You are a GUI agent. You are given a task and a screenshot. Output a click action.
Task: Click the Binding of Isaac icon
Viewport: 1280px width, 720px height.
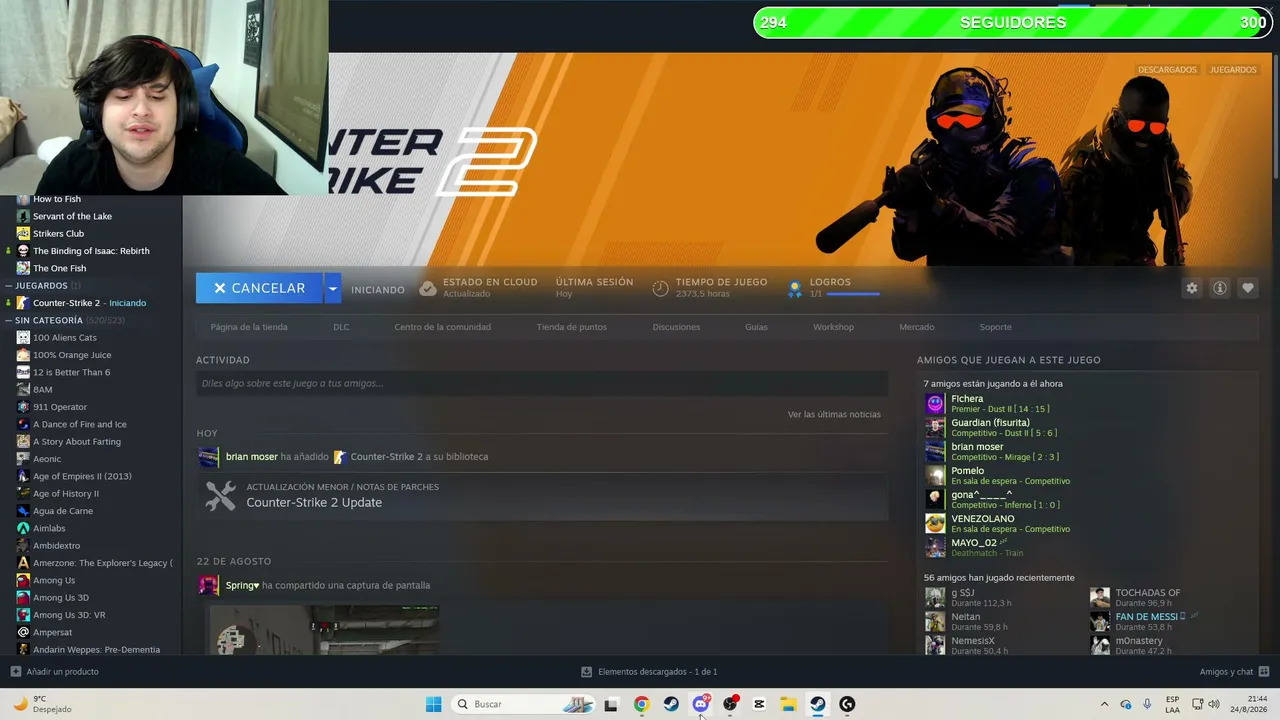coord(23,251)
